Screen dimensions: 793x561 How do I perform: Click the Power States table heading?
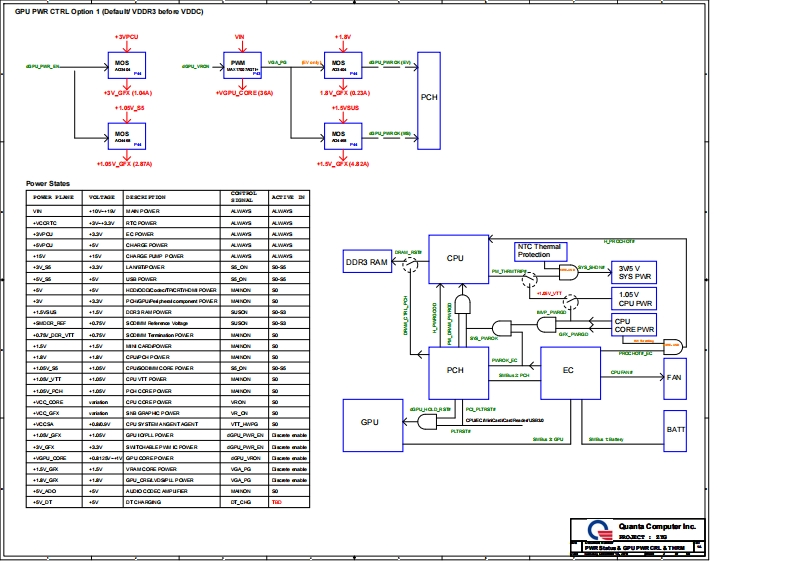point(48,184)
